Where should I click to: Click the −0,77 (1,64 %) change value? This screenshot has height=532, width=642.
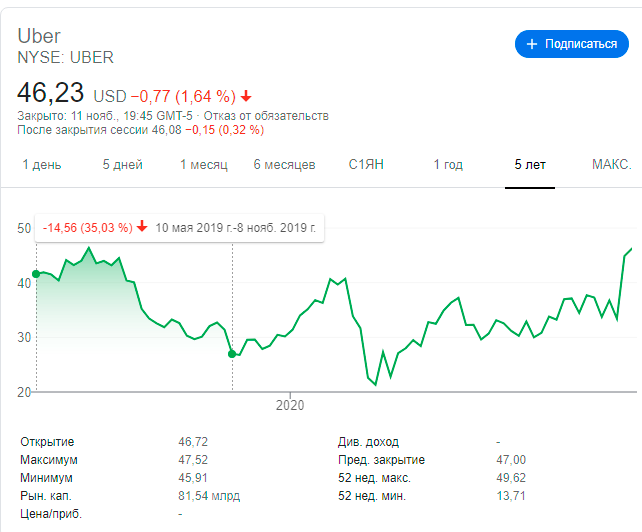point(183,97)
